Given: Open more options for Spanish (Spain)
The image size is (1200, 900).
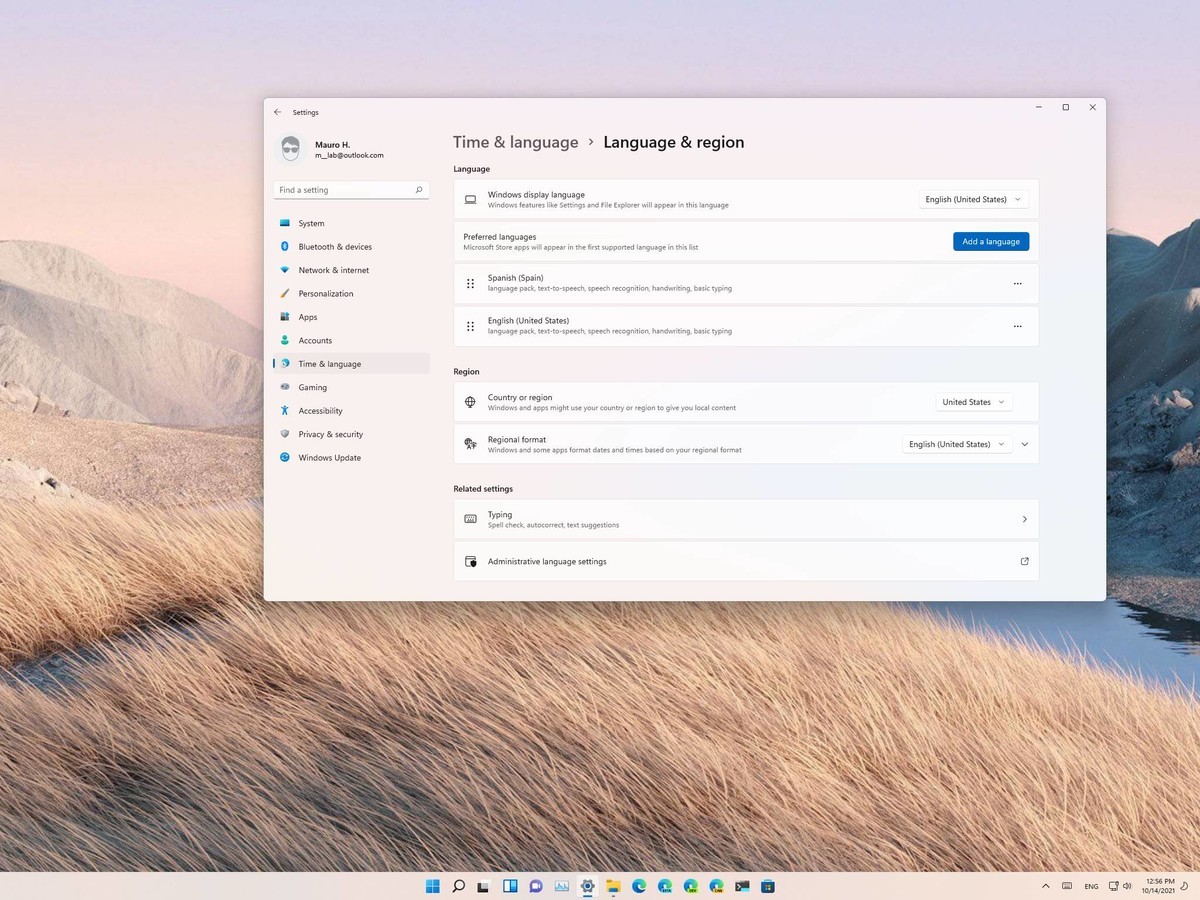Looking at the screenshot, I should click(1017, 284).
